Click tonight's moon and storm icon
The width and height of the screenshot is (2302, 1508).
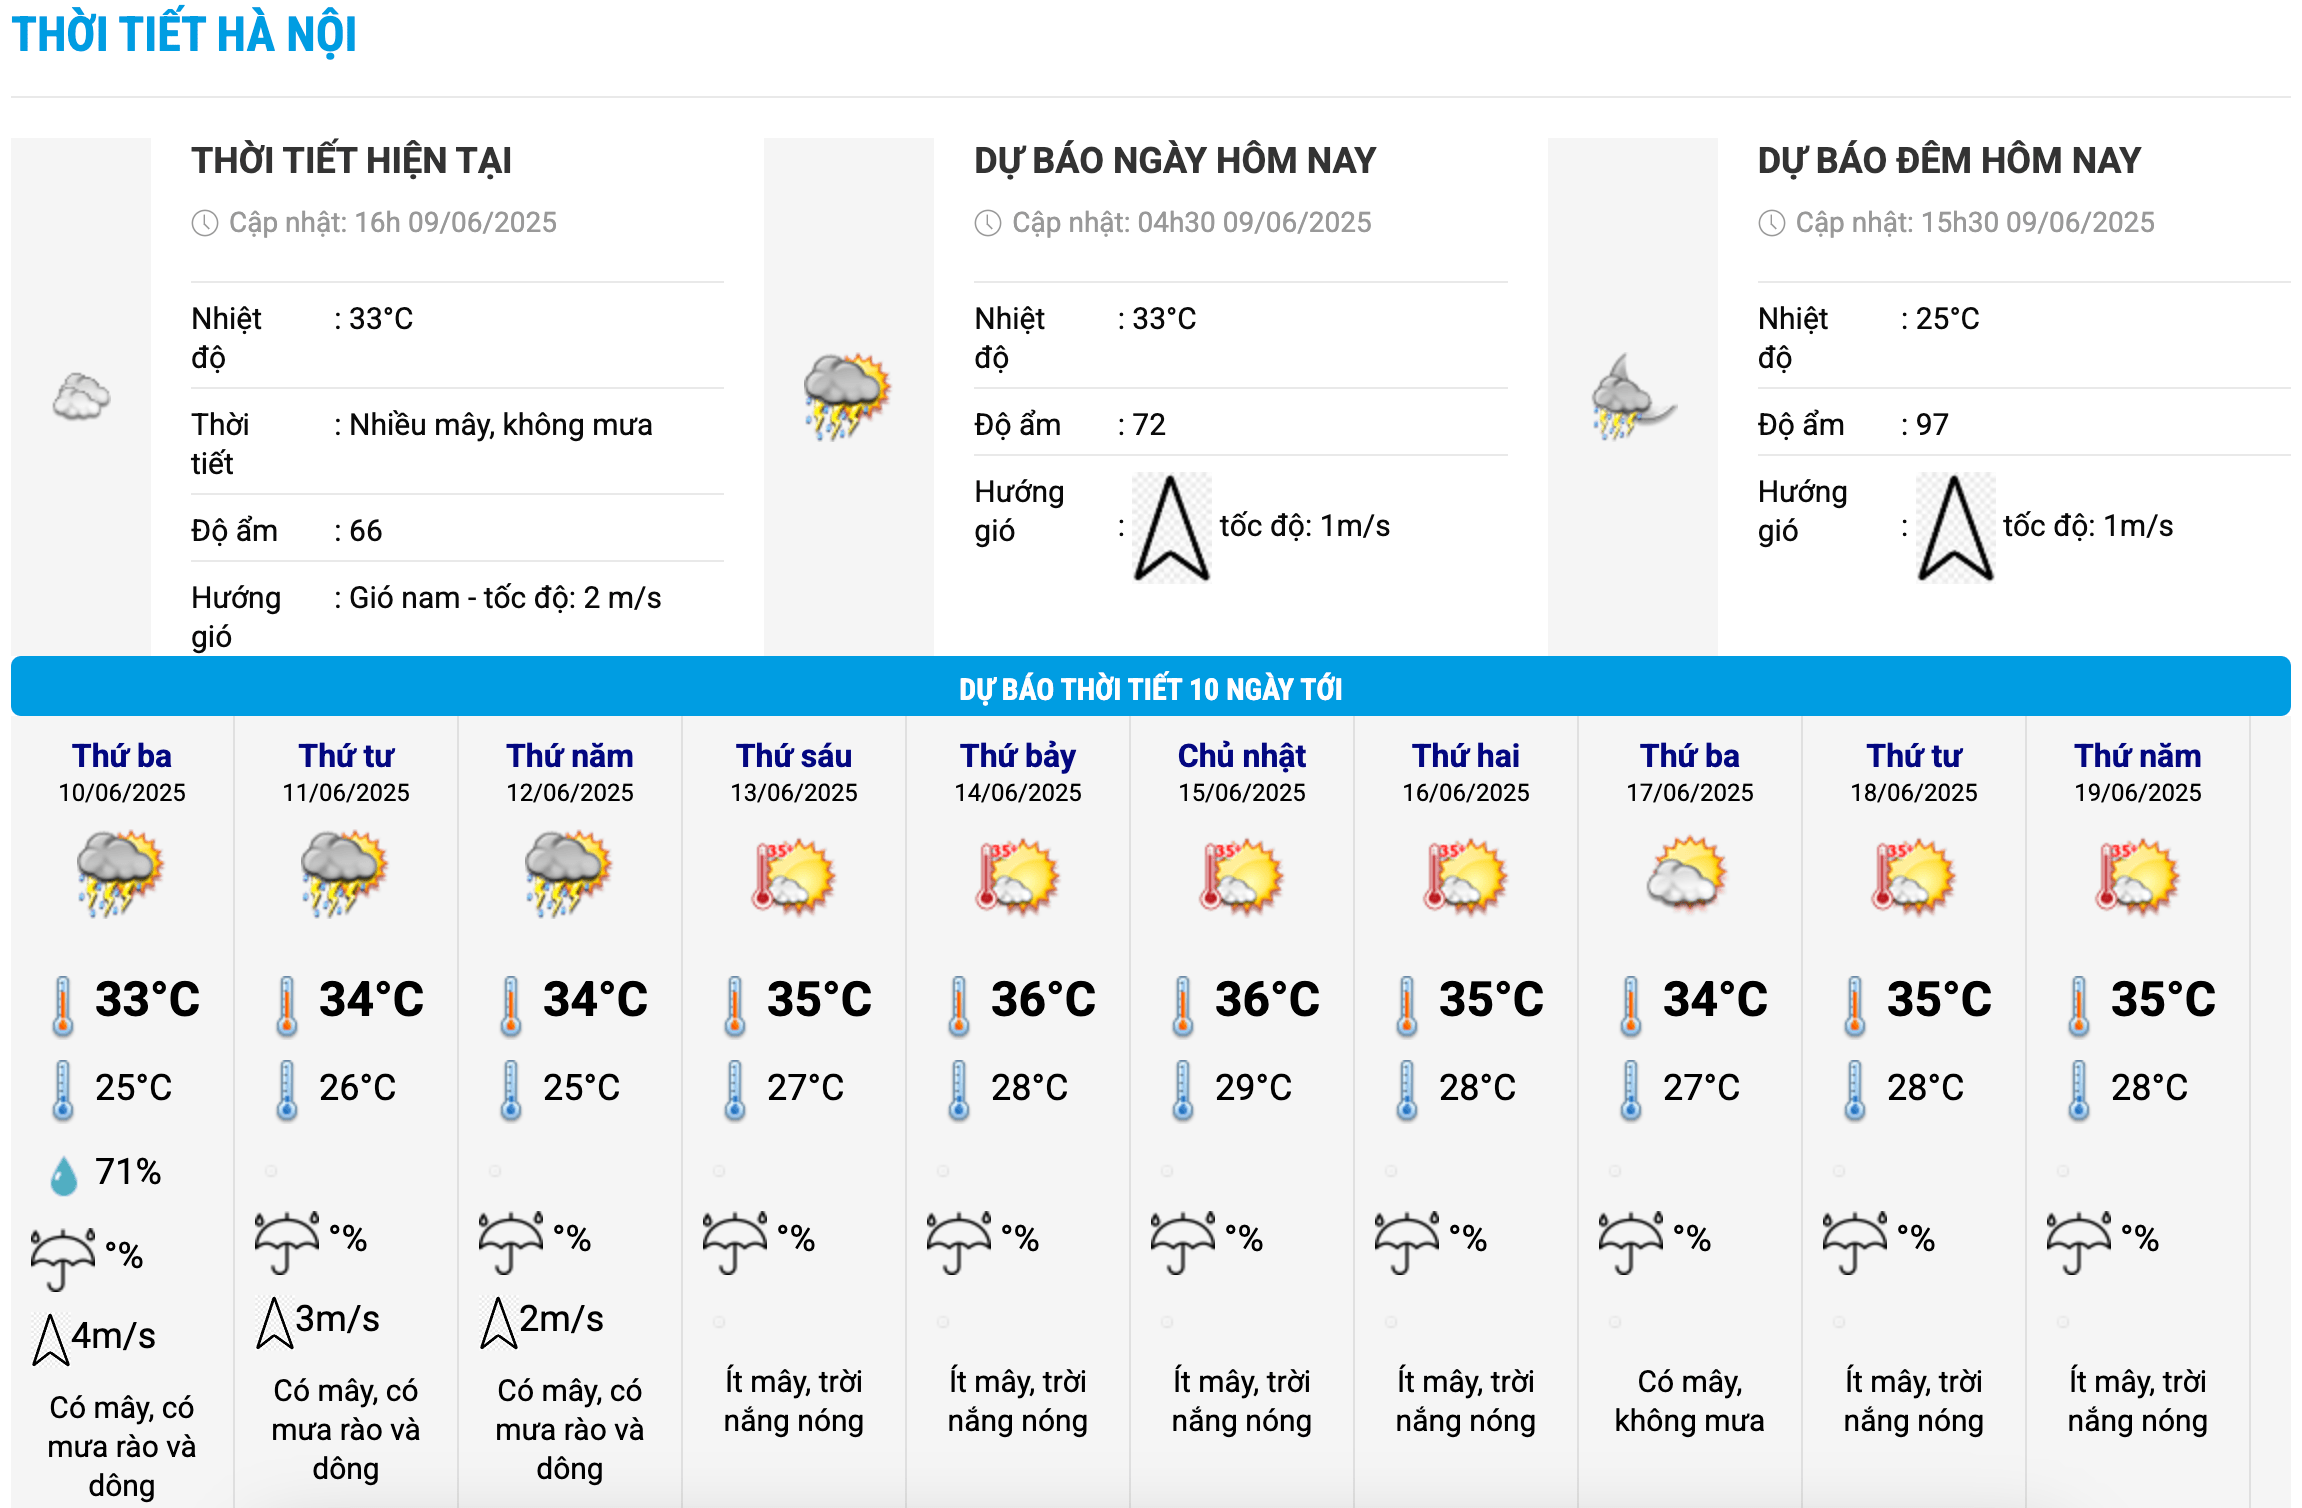[x=1631, y=397]
